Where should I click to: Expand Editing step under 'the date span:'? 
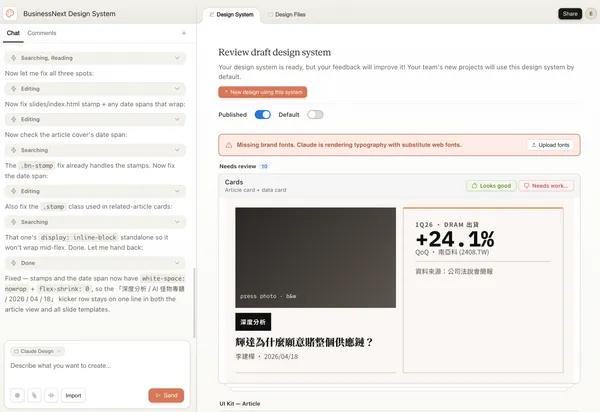95,191
